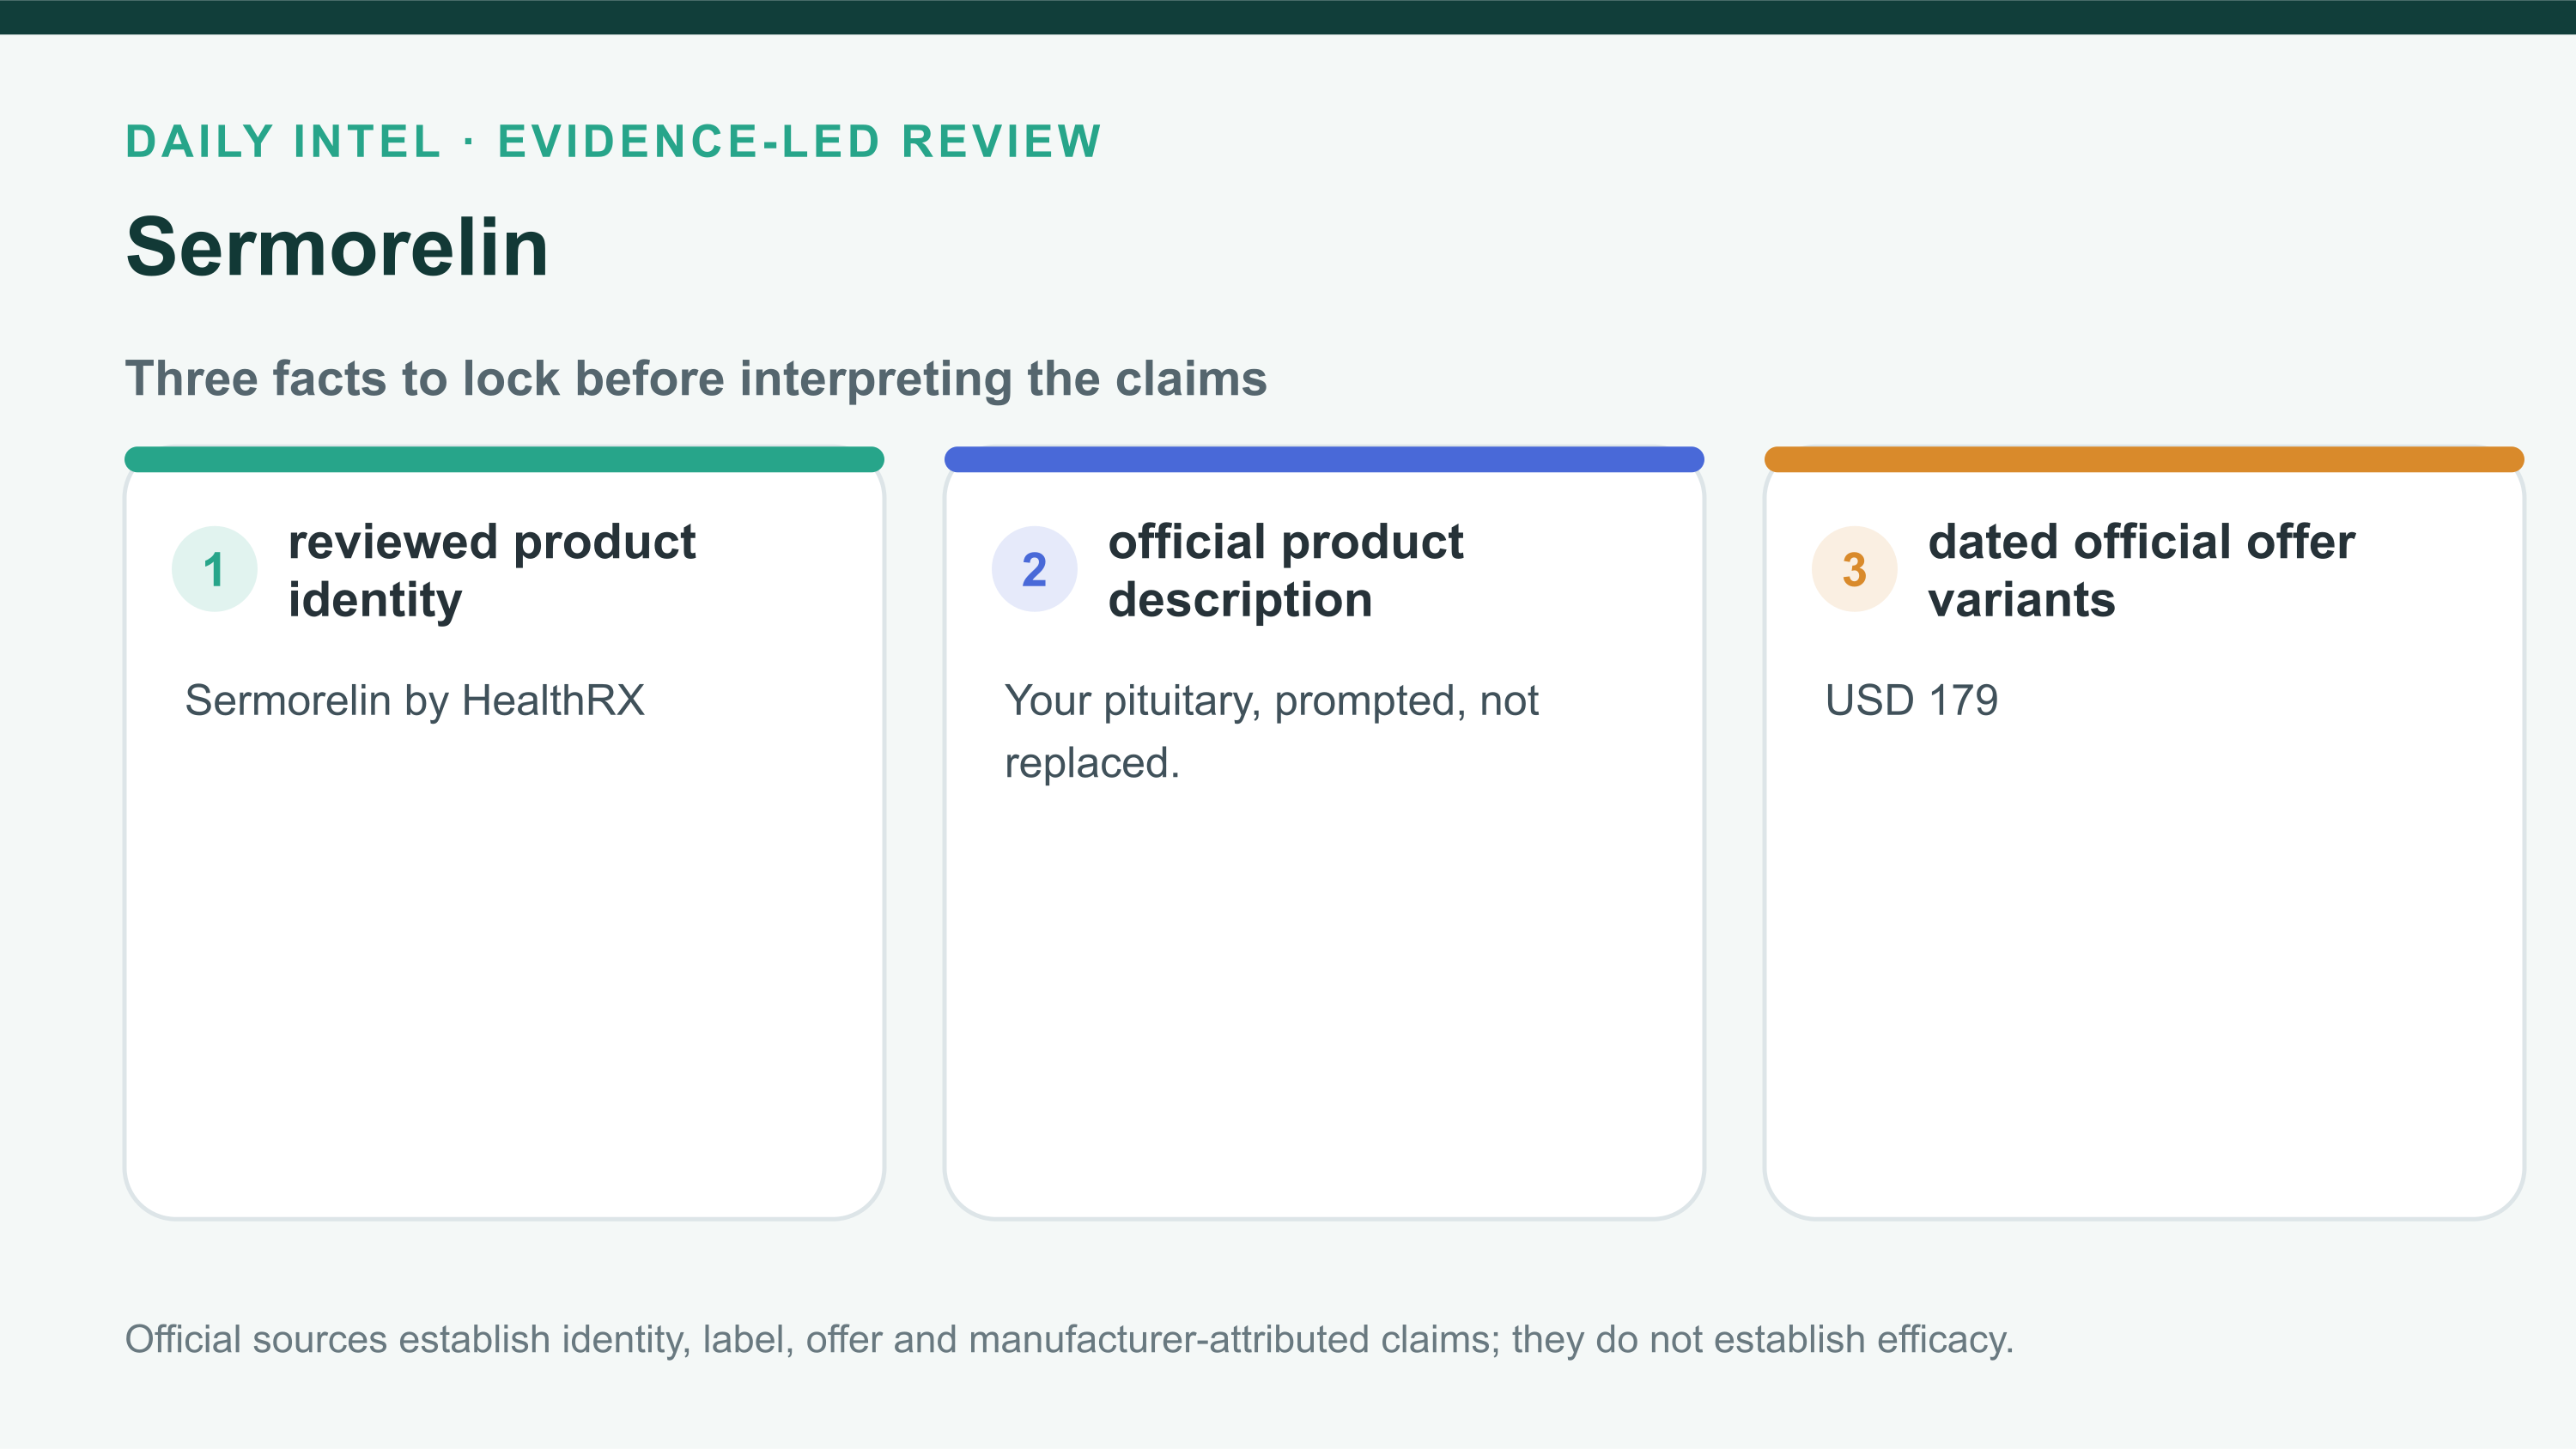Click the reviewed product identity heading
The width and height of the screenshot is (2576, 1449).
[x=491, y=571]
